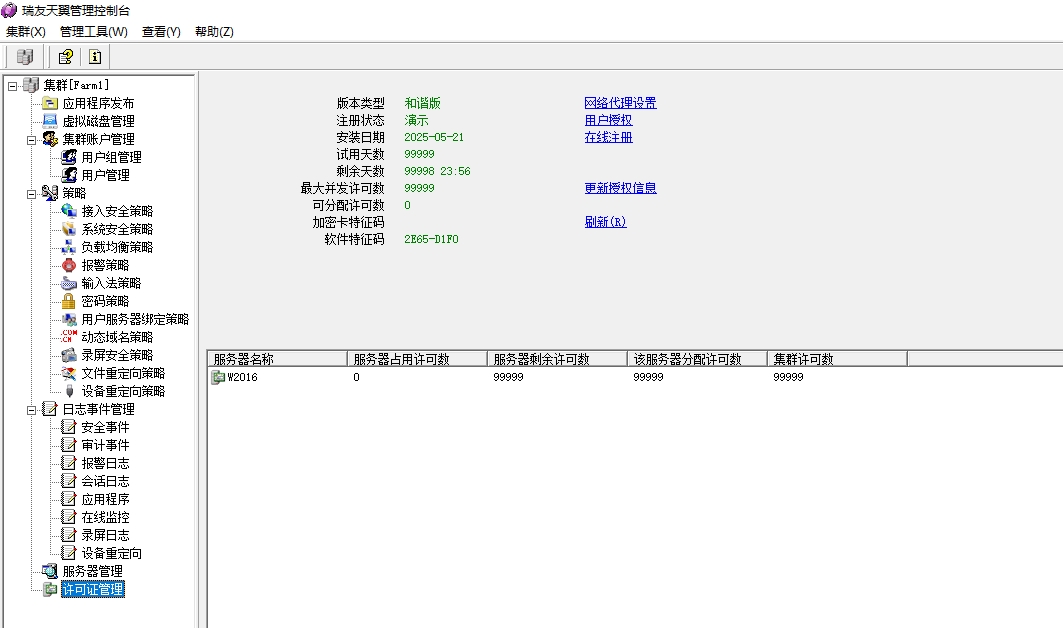Click the help question toolbar icon
The image size is (1063, 628).
(x=65, y=57)
